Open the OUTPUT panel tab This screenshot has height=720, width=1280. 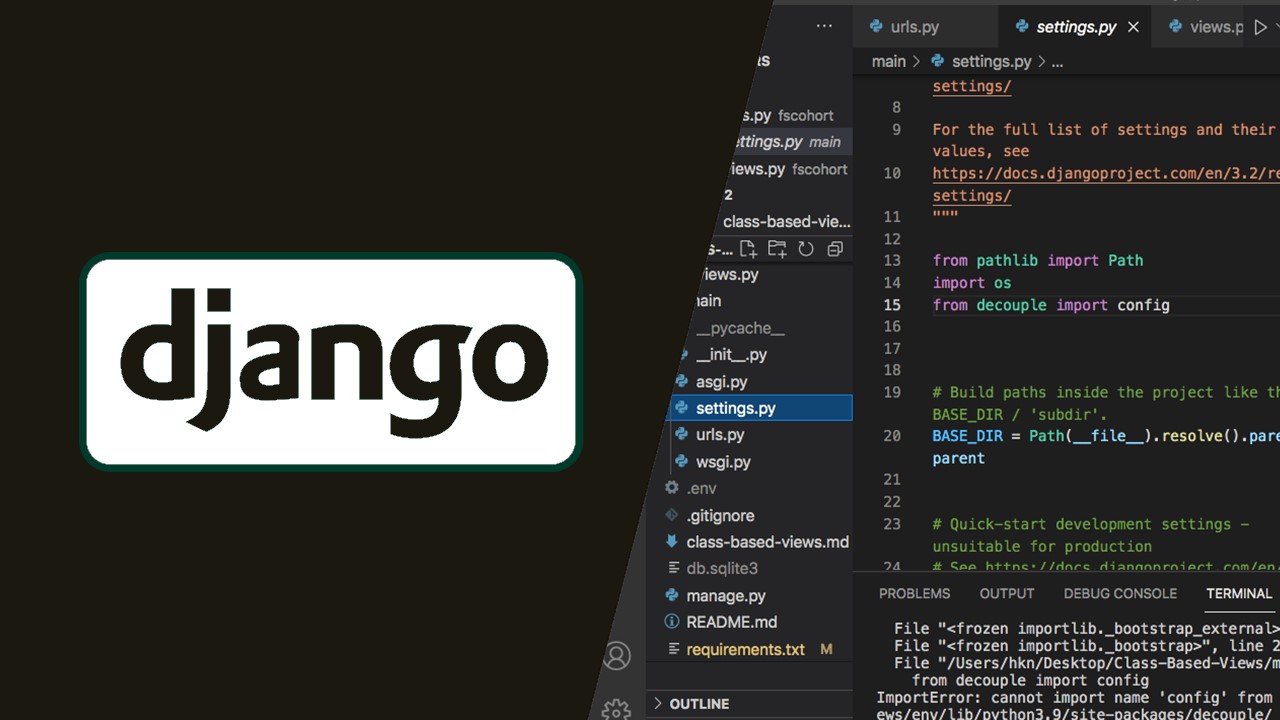[x=1007, y=593]
